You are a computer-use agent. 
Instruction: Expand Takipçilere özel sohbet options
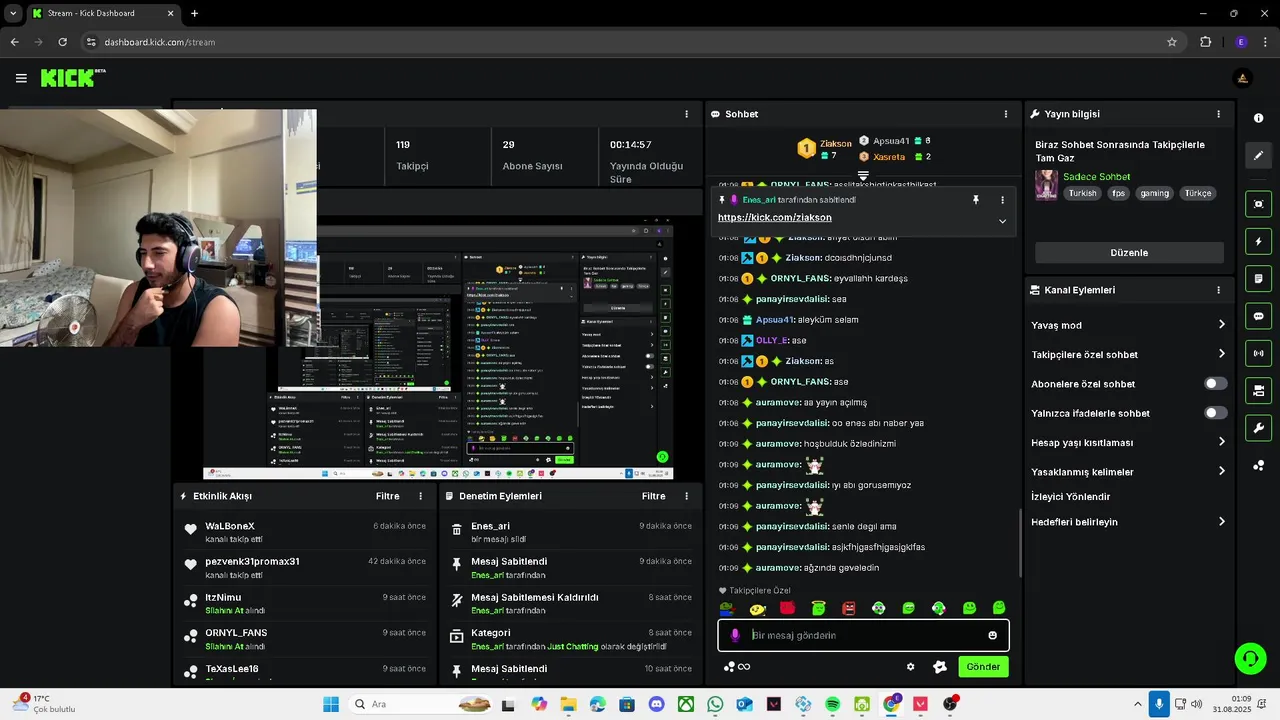click(x=1222, y=353)
